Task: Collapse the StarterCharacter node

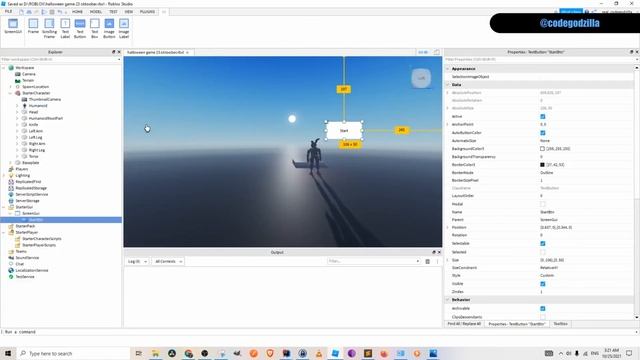Action: pos(11,93)
